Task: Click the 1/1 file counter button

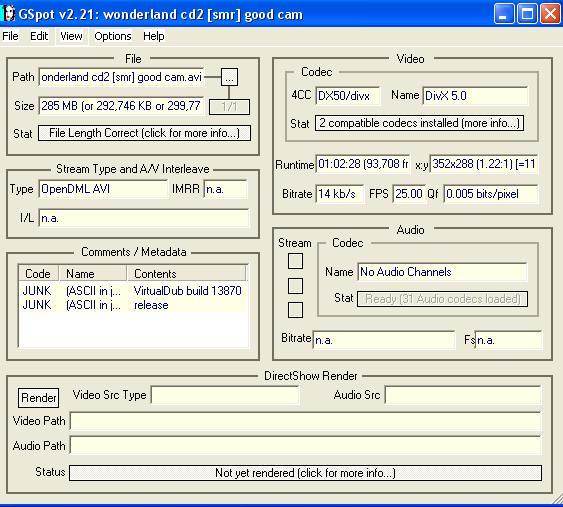Action: tap(229, 107)
